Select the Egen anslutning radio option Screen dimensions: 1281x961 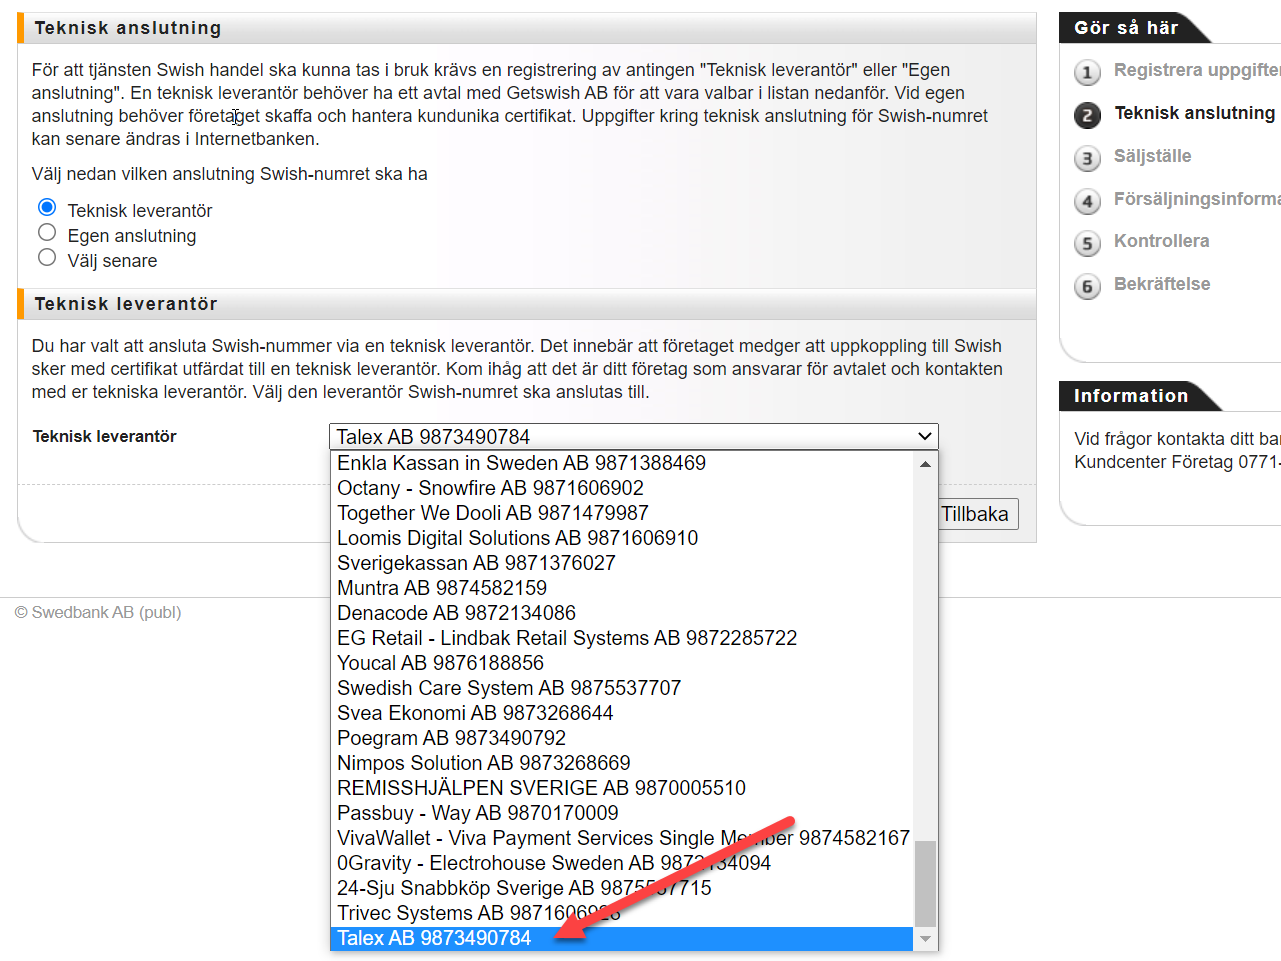tap(47, 233)
